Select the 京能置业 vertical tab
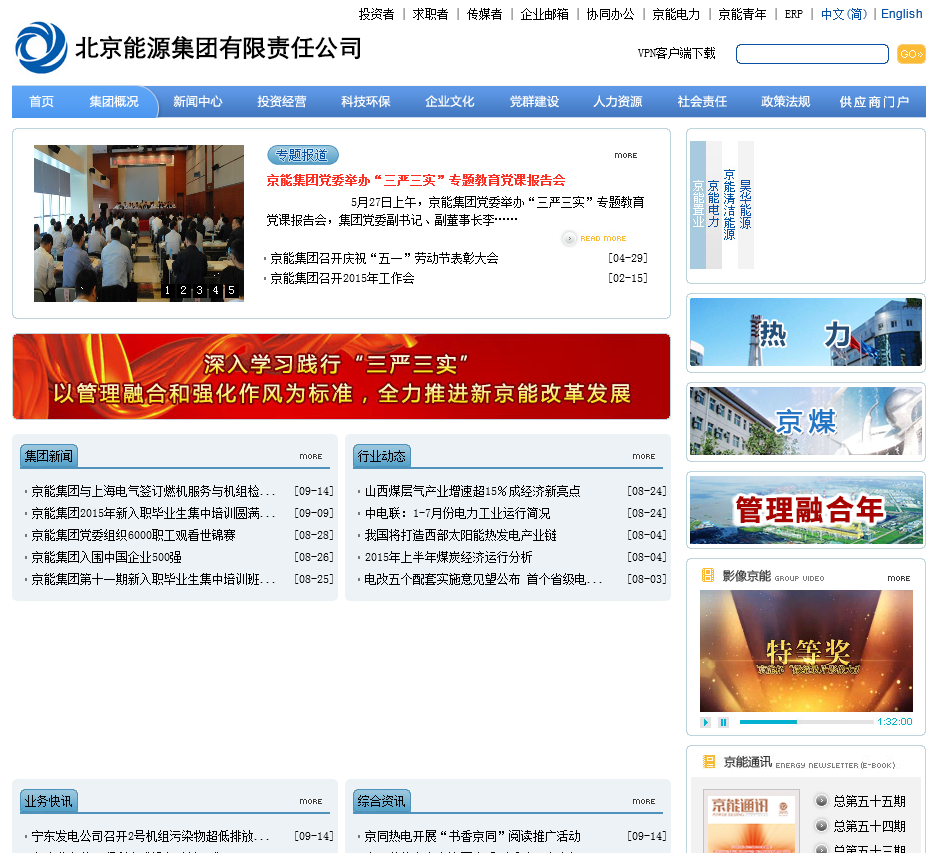 pyautogui.click(x=698, y=205)
